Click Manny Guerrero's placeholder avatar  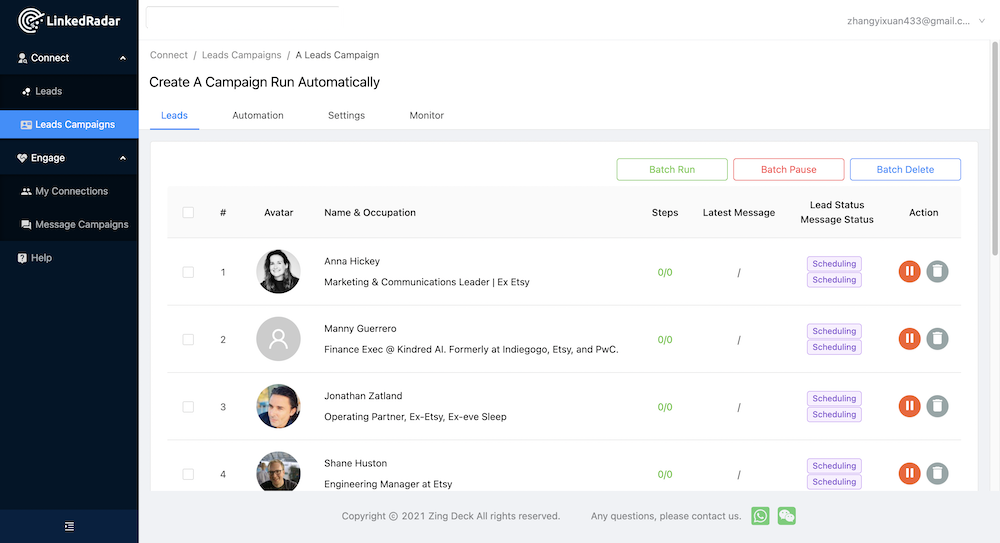[x=278, y=339]
